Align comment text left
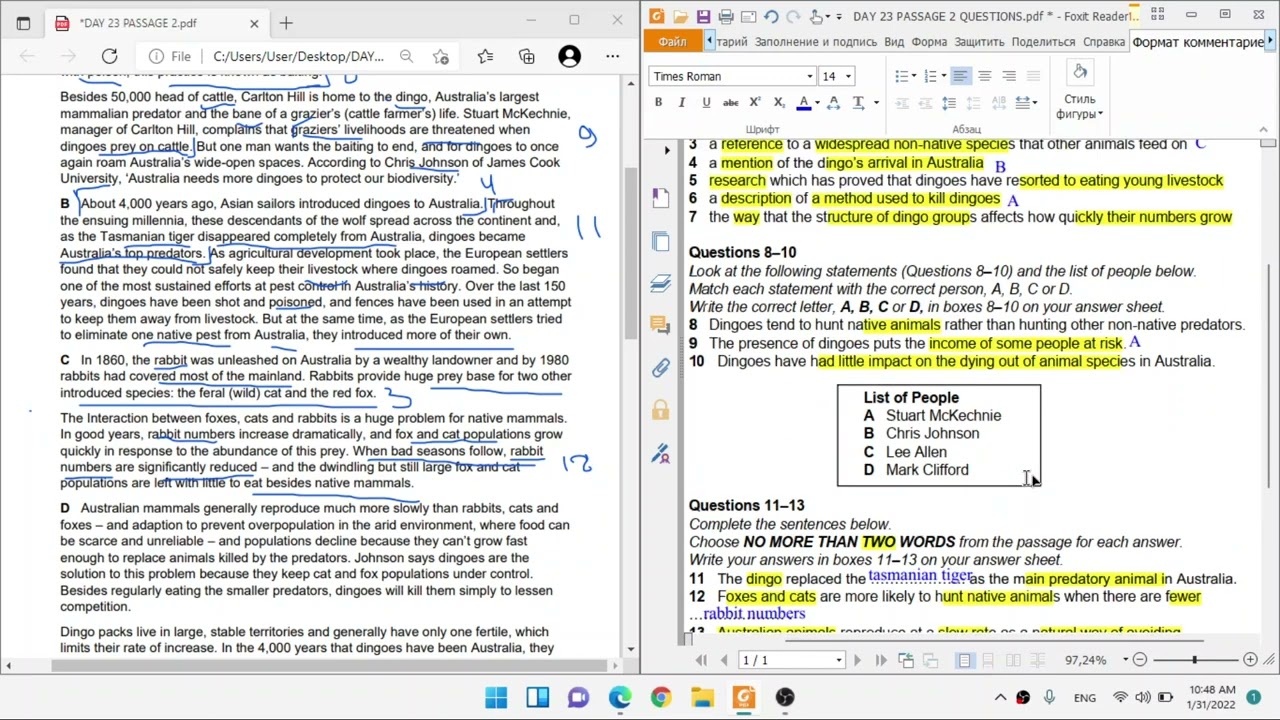Image resolution: width=1280 pixels, height=720 pixels. (x=960, y=76)
